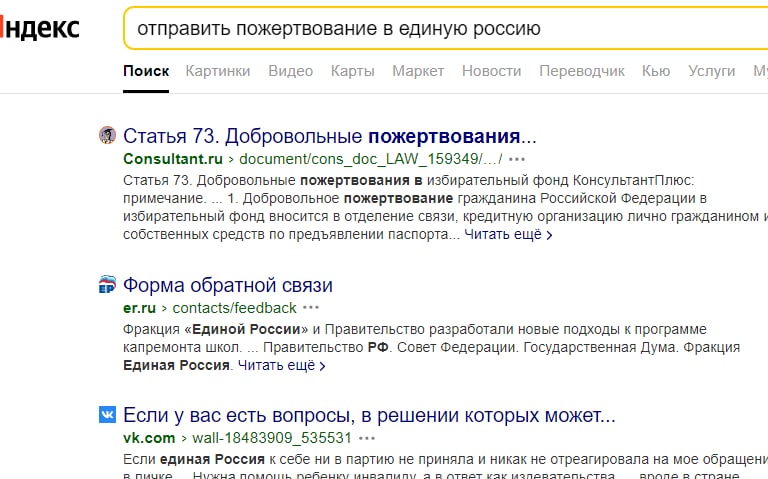Expand 'Читать ещё' in the er.ru snippet

pyautogui.click(x=282, y=365)
